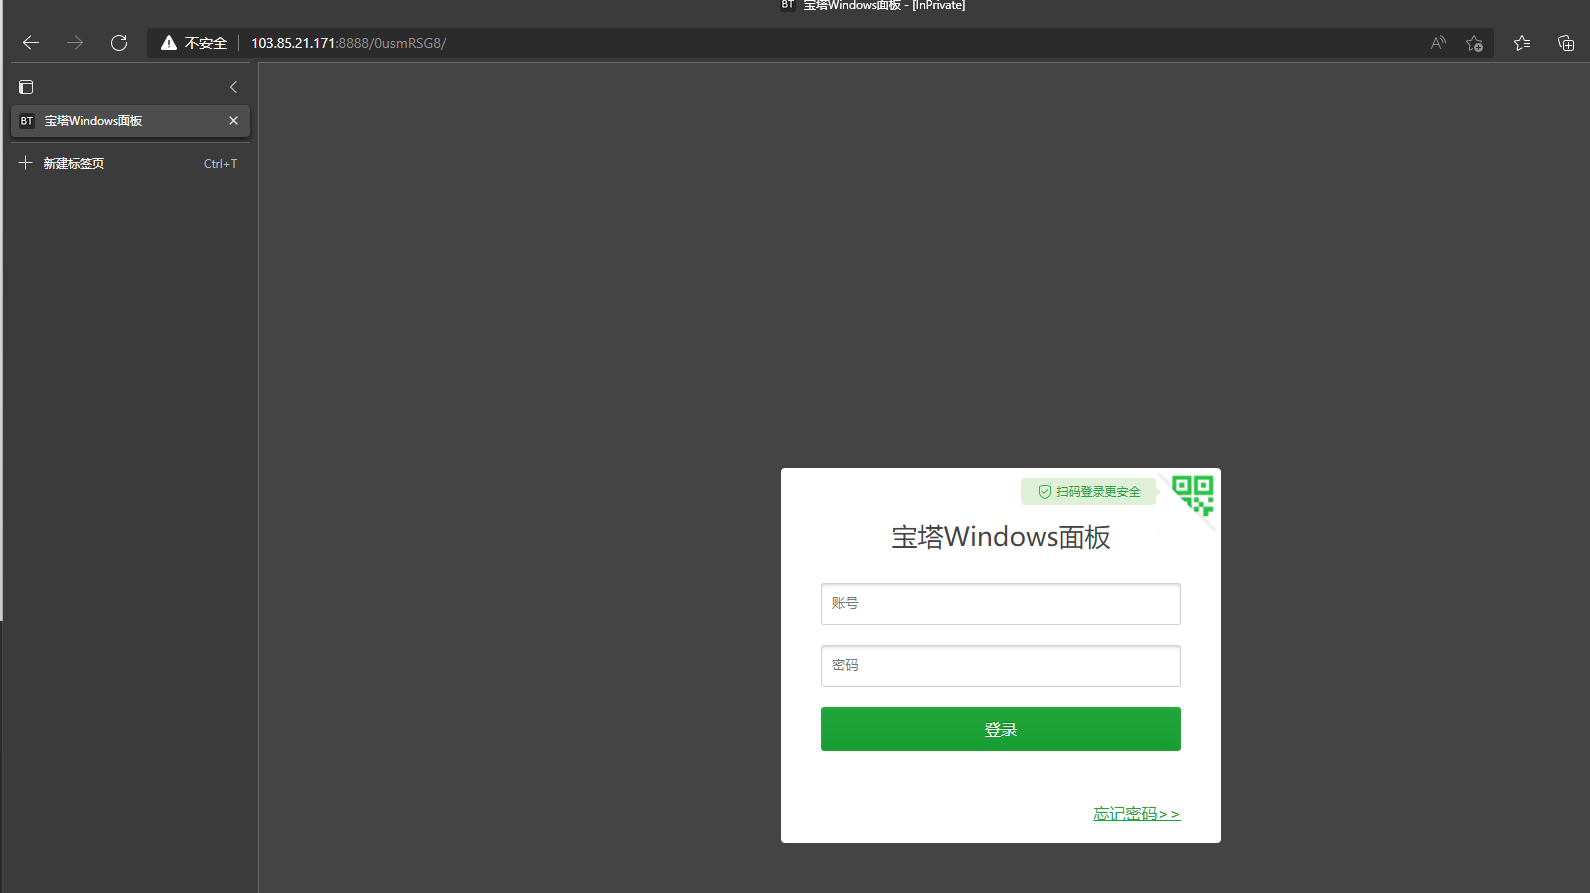
Task: Click the BT favicon in the tab
Action: [27, 121]
